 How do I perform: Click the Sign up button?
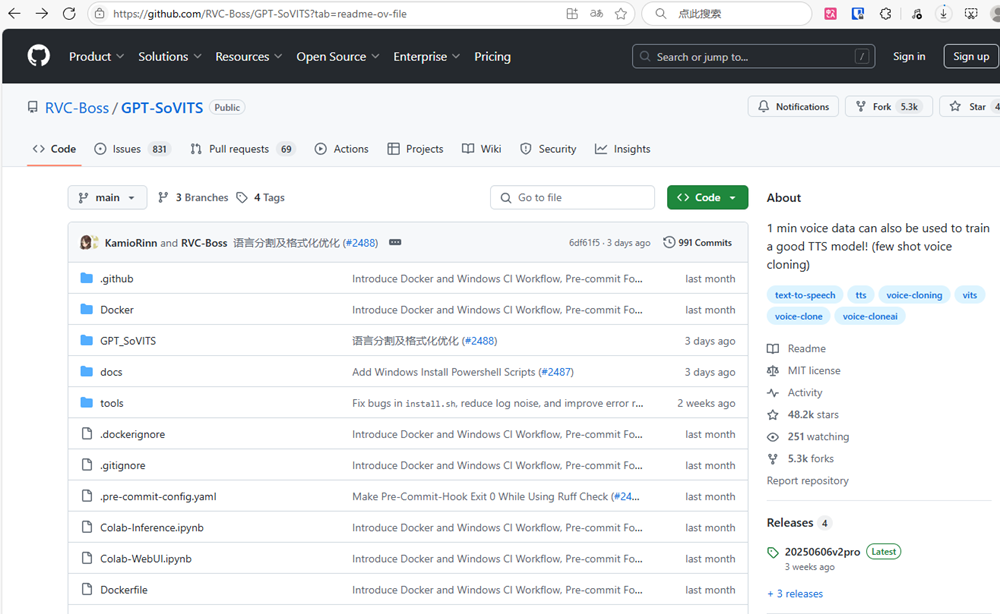click(971, 56)
